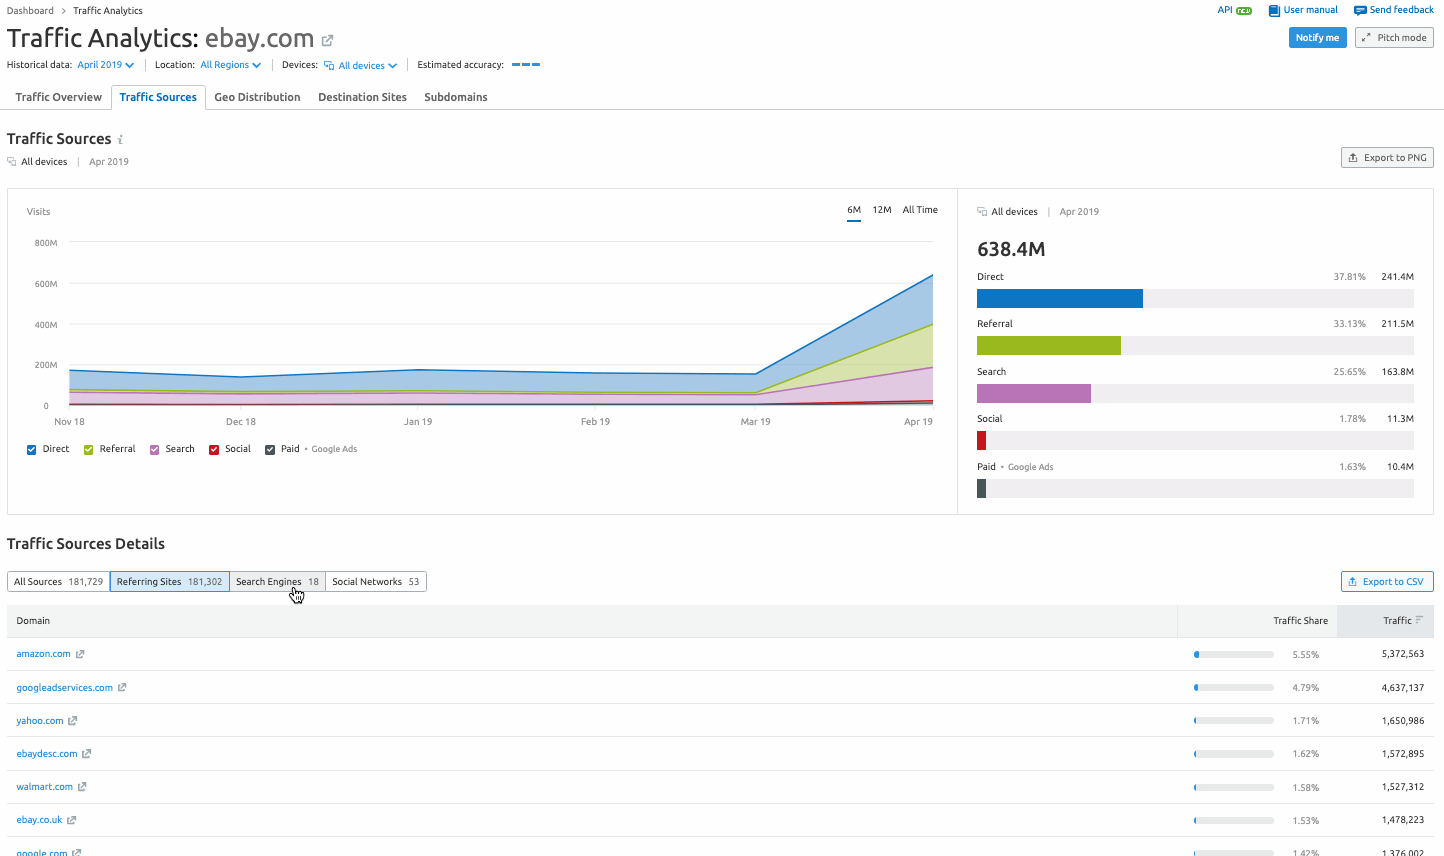Toggle the Paid Google Ads checkbox
This screenshot has height=856, width=1444.
(x=270, y=450)
